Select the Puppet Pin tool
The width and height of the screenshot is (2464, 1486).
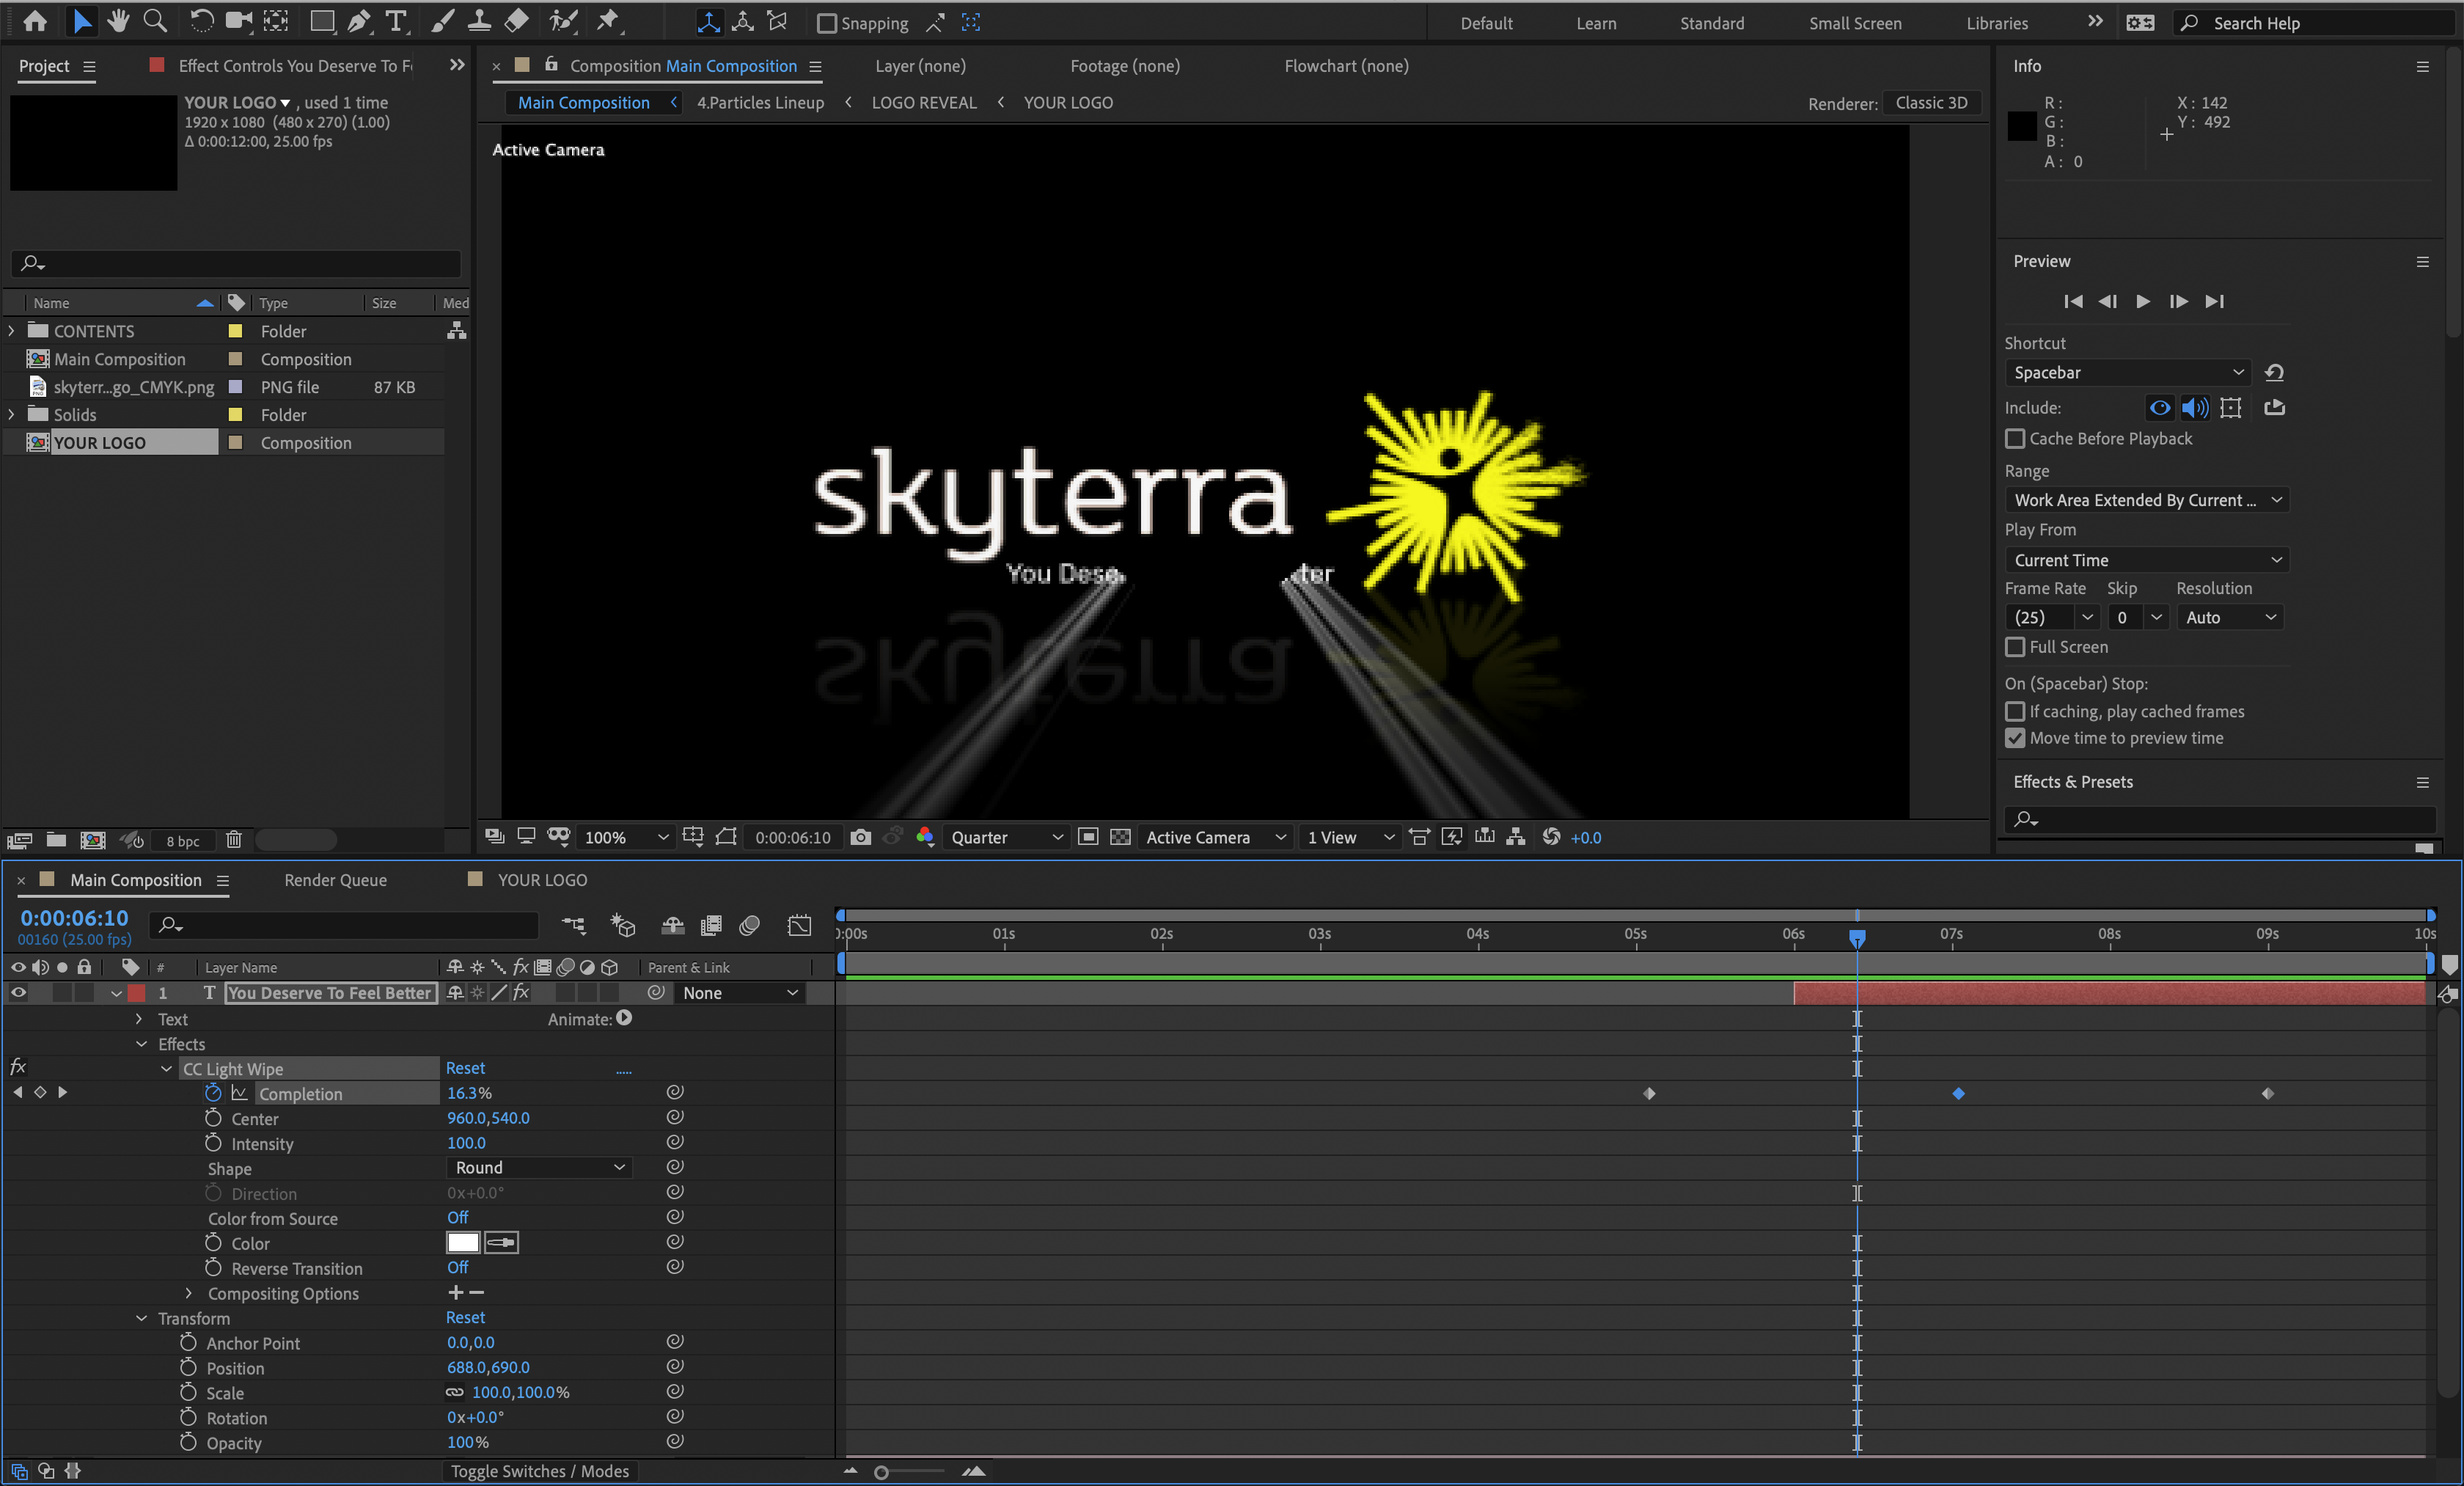[x=608, y=21]
